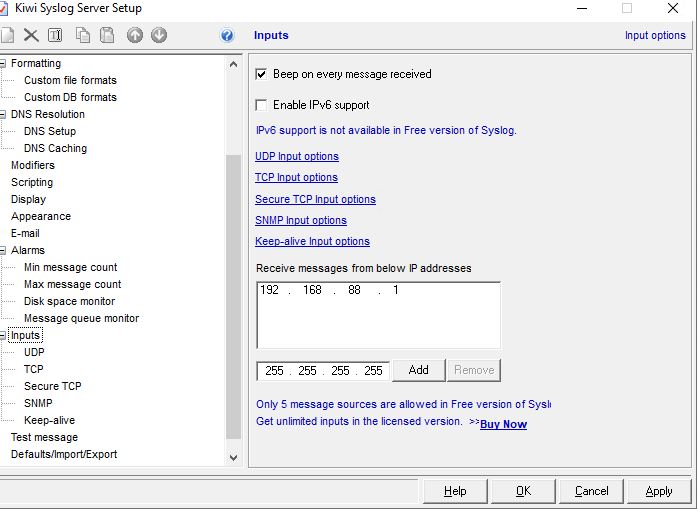Open DNS Setup tree item

click(50, 131)
